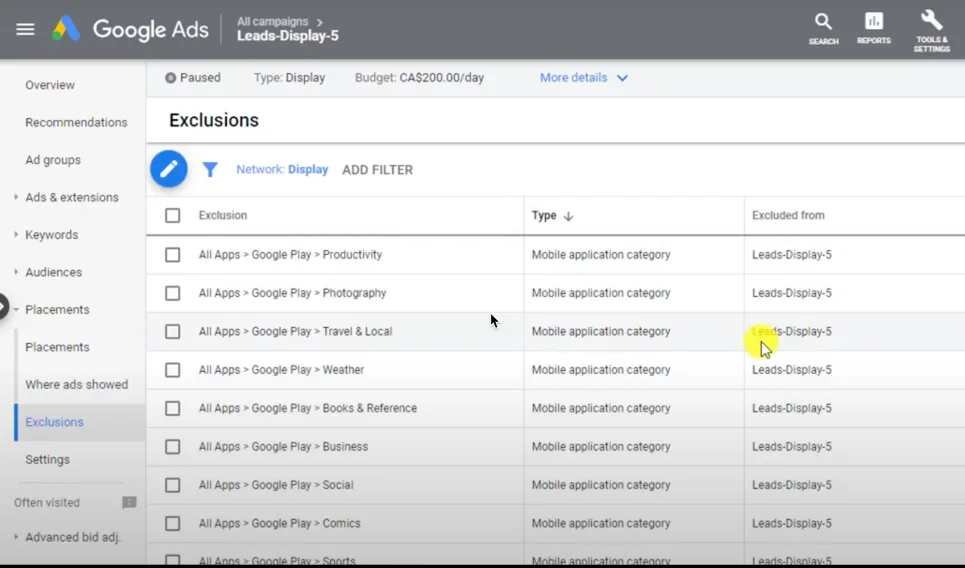Image resolution: width=965 pixels, height=568 pixels.
Task: Check the Productivity exclusion row
Action: point(172,255)
